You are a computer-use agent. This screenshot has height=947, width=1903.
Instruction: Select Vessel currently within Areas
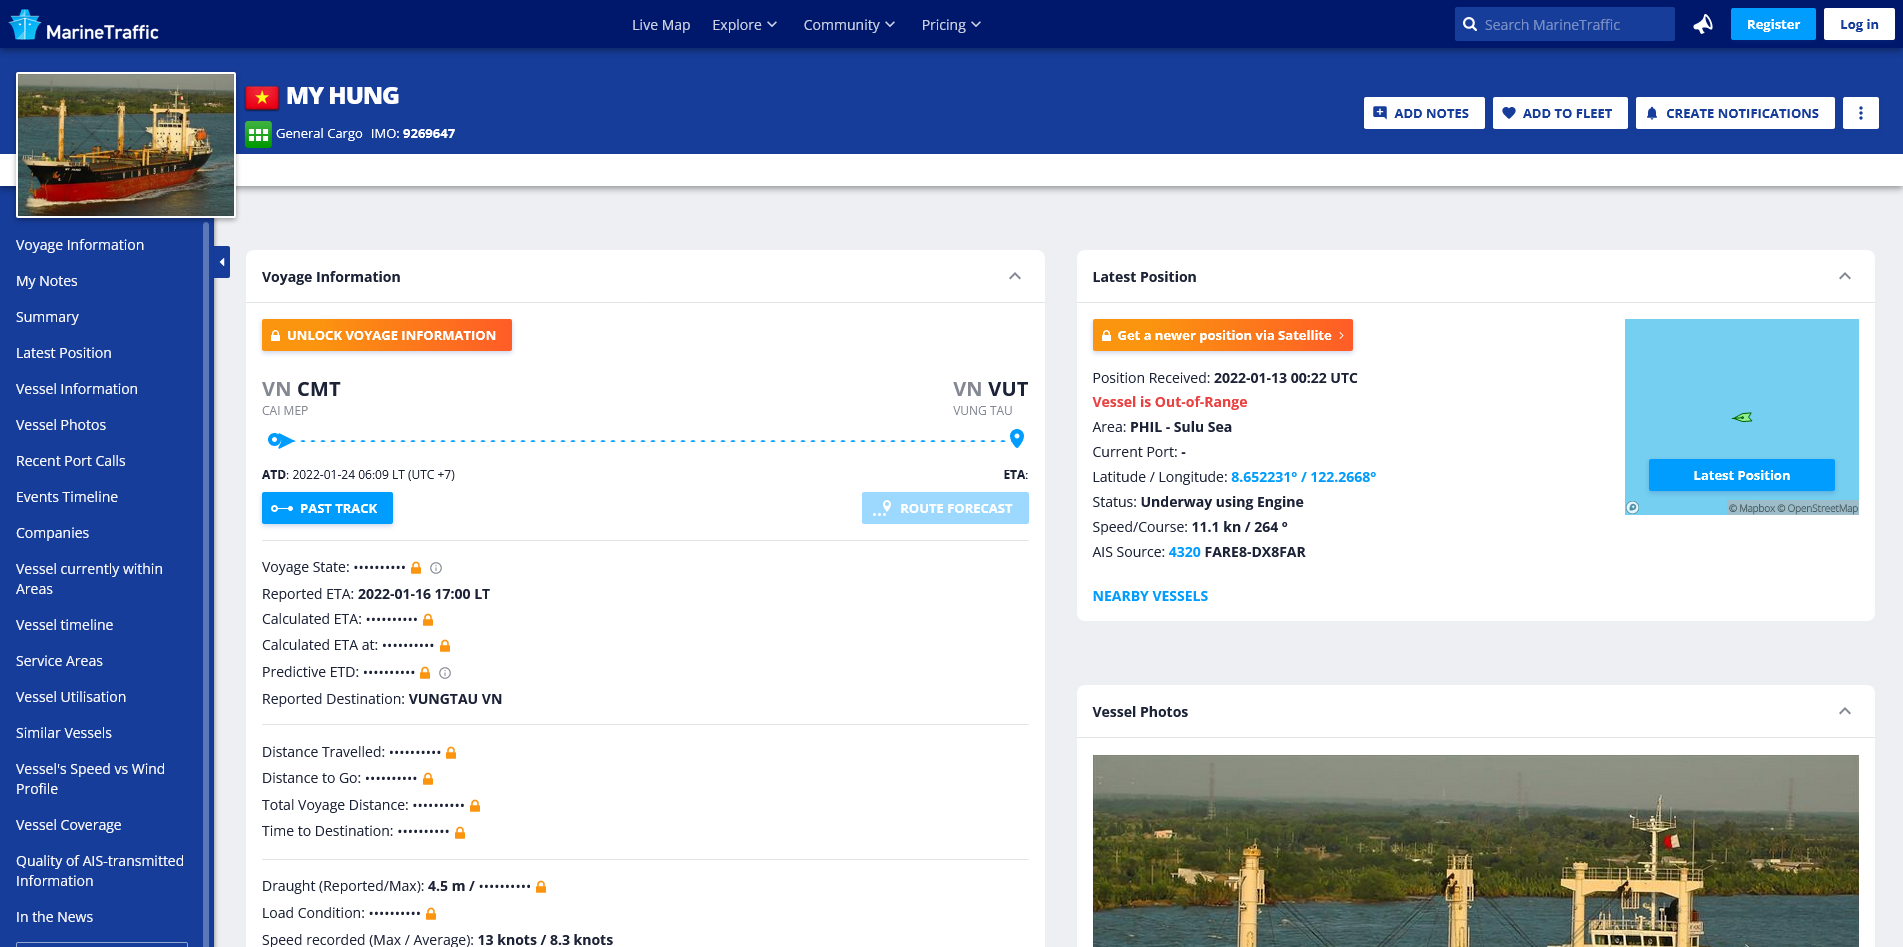click(x=89, y=579)
